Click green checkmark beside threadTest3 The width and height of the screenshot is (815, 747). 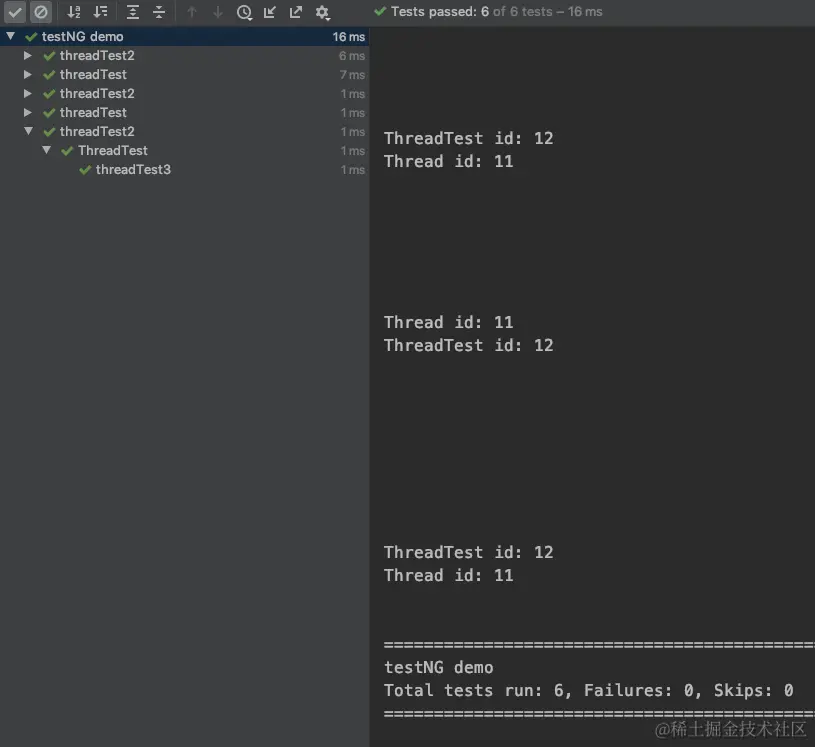coord(85,169)
